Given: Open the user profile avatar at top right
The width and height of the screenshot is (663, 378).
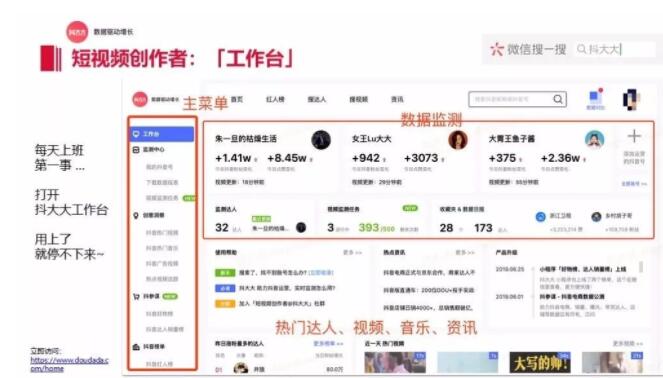Looking at the screenshot, I should (631, 100).
